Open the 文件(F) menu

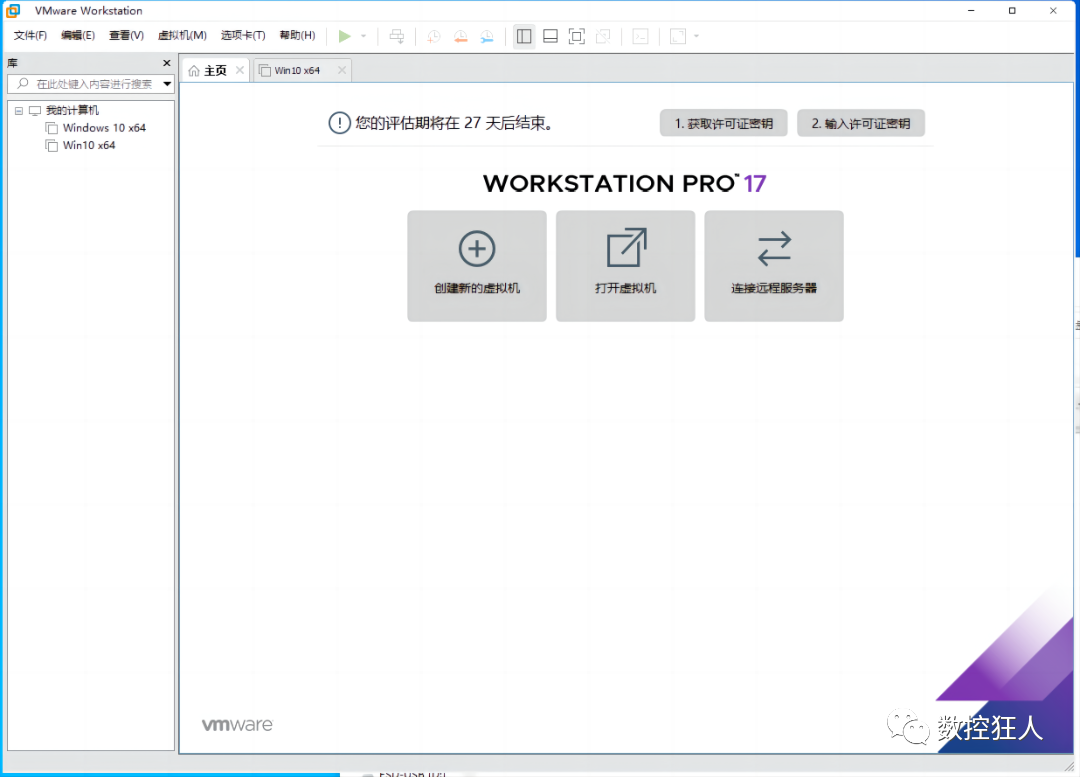click(30, 35)
